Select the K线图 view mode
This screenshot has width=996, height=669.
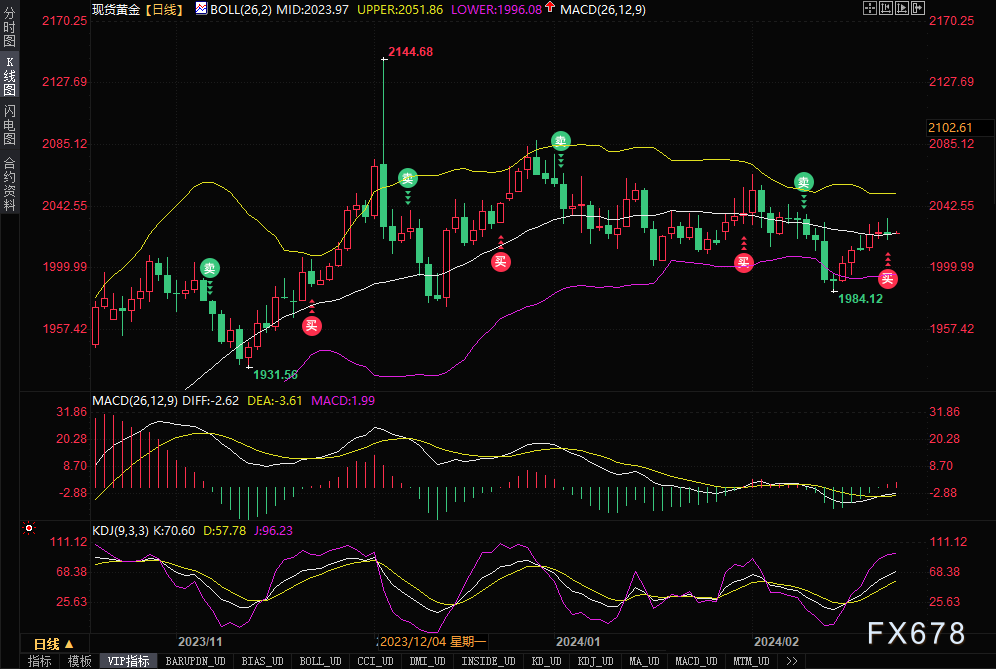click(x=9, y=77)
